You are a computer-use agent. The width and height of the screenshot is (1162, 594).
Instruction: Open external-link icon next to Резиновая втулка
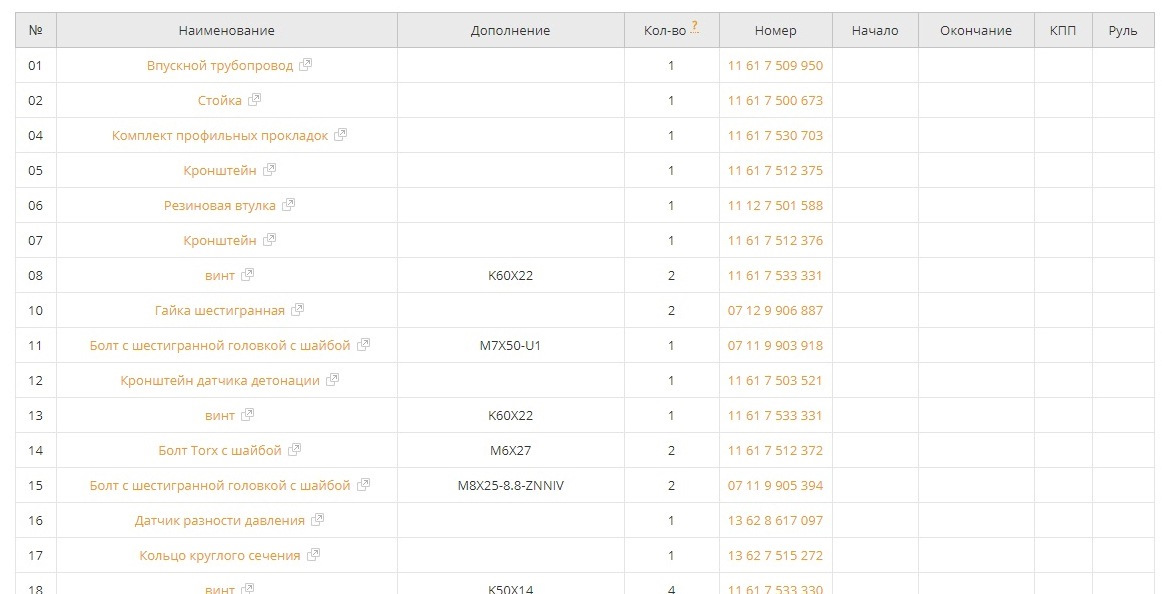coord(289,205)
